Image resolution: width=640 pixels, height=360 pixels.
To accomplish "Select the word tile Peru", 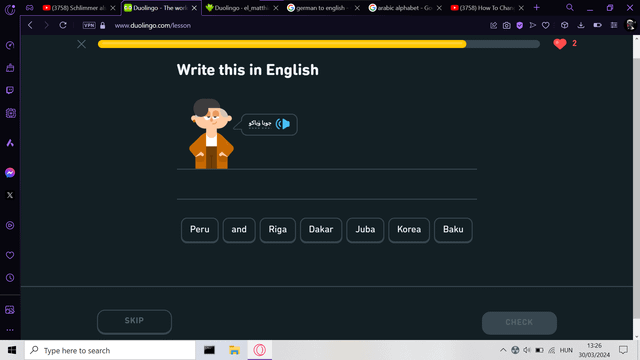I will point(200,230).
